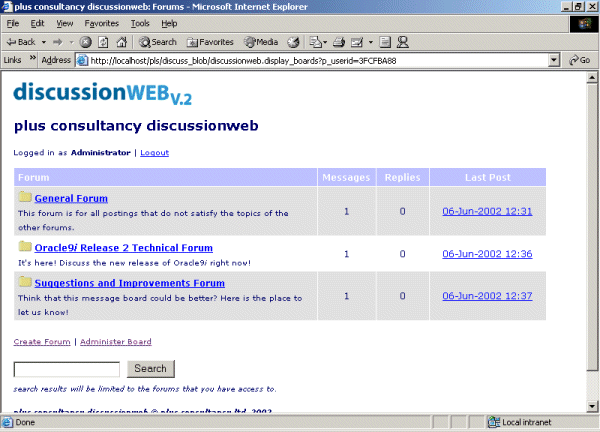Open the Favorites toolbar button

pos(210,42)
